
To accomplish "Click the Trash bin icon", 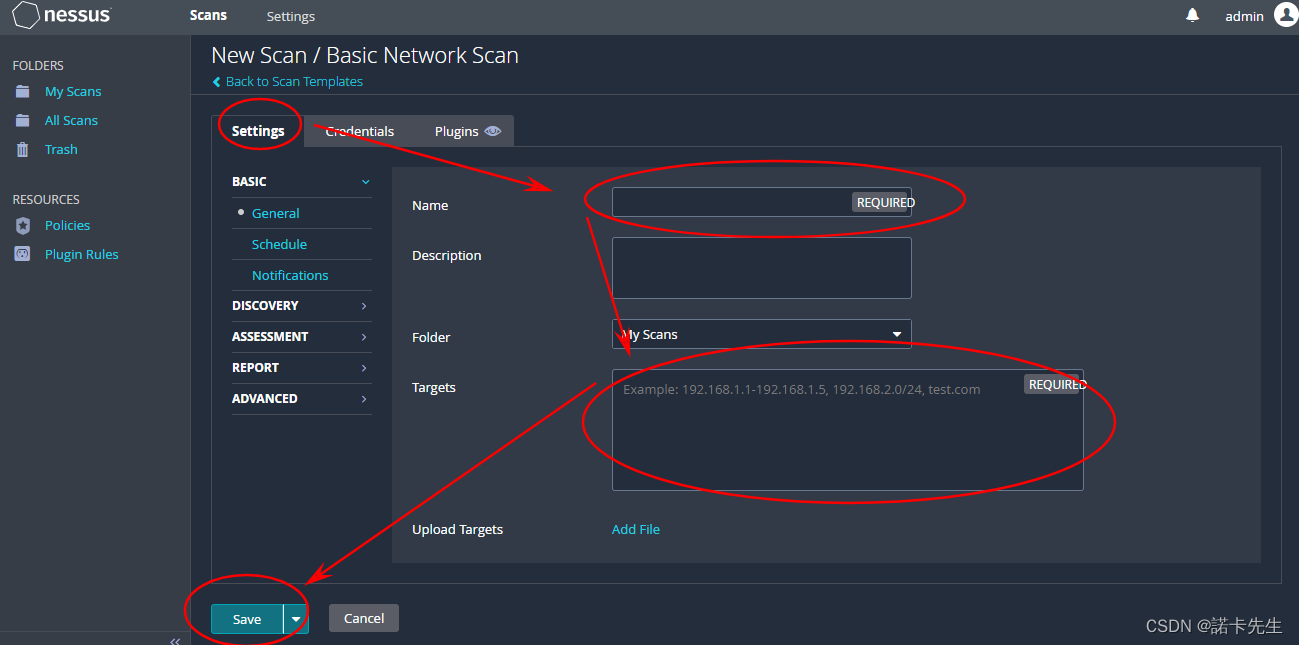I will point(22,149).
